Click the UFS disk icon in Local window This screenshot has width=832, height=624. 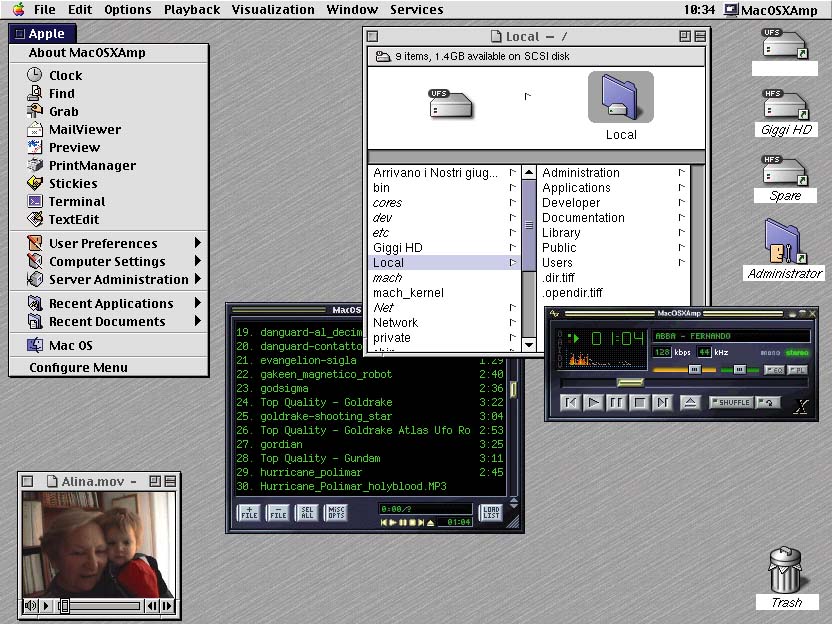pyautogui.click(x=450, y=103)
